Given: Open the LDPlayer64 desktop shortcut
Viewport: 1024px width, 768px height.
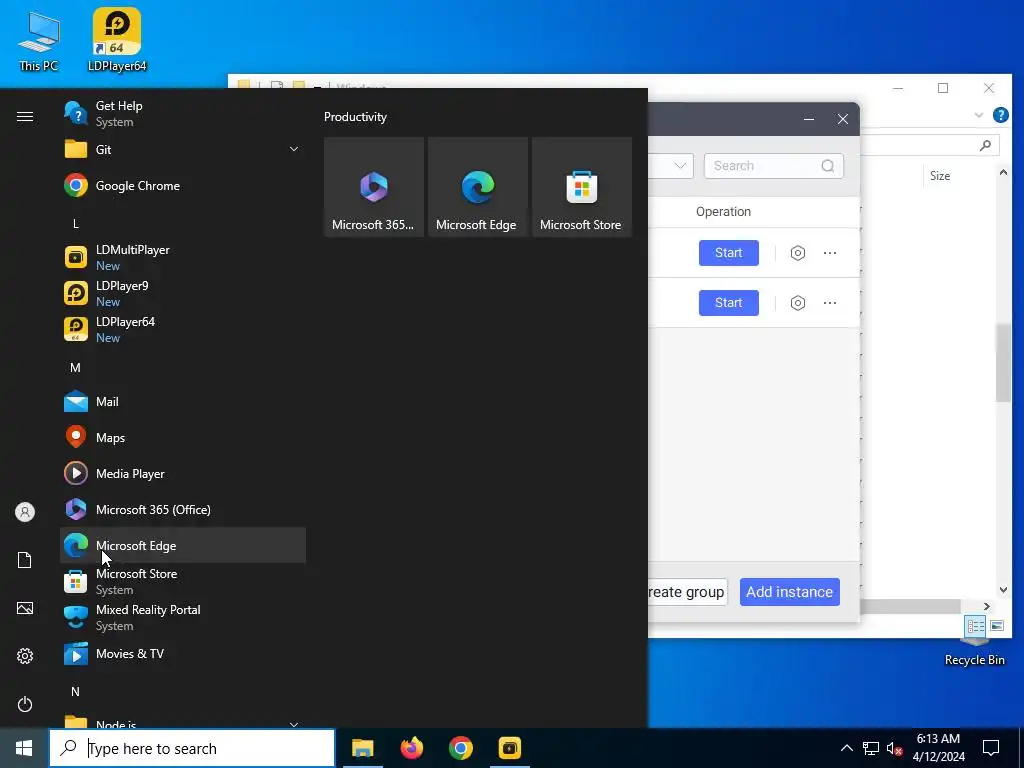Looking at the screenshot, I should 117,40.
